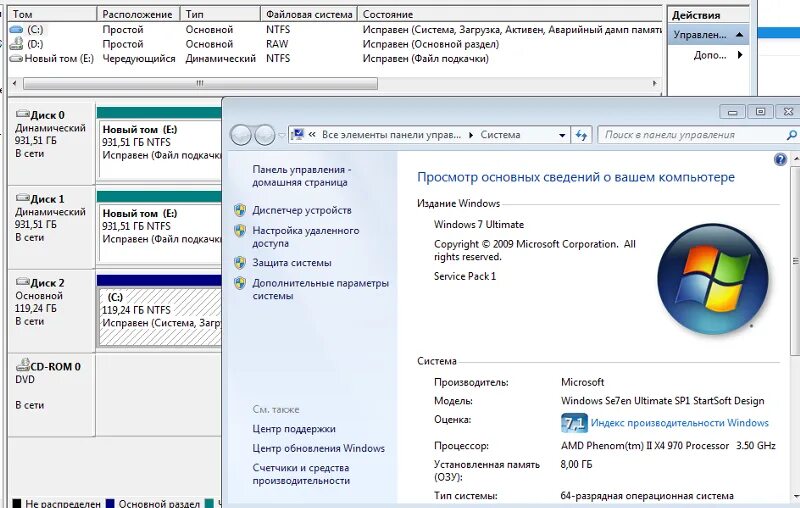The image size is (800, 508).
Task: Click the RAW file system cell
Action: coord(277,44)
